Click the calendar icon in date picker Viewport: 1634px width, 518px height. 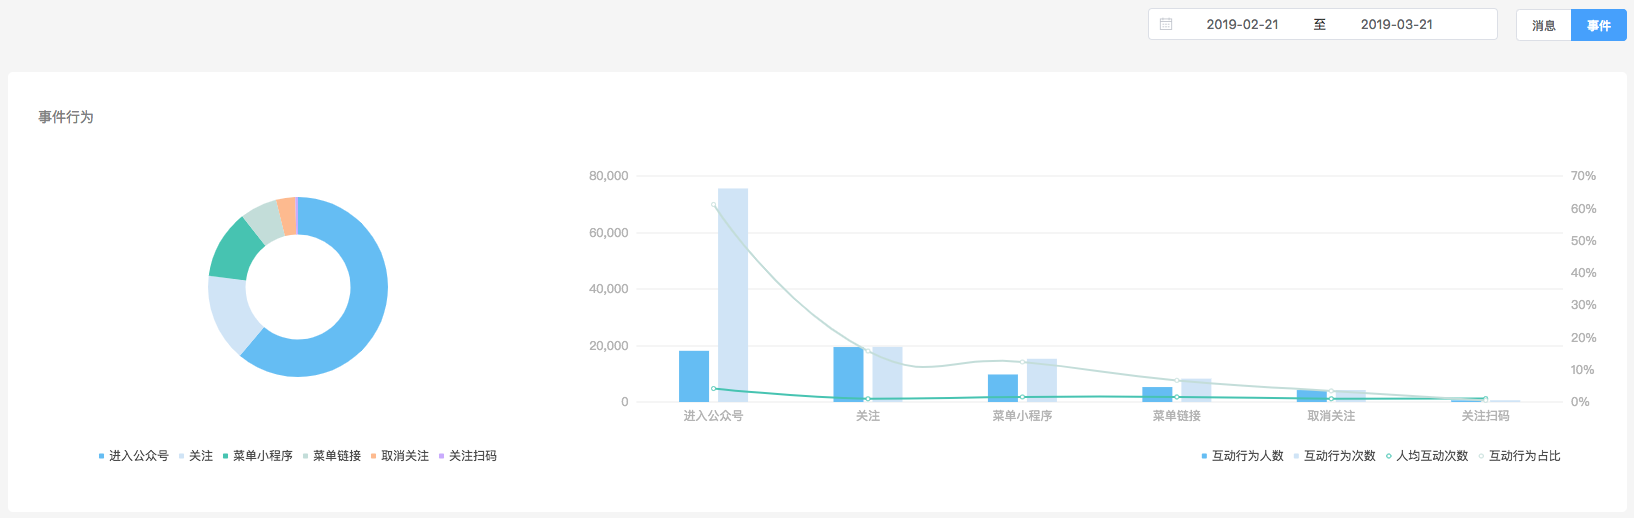pos(1166,24)
